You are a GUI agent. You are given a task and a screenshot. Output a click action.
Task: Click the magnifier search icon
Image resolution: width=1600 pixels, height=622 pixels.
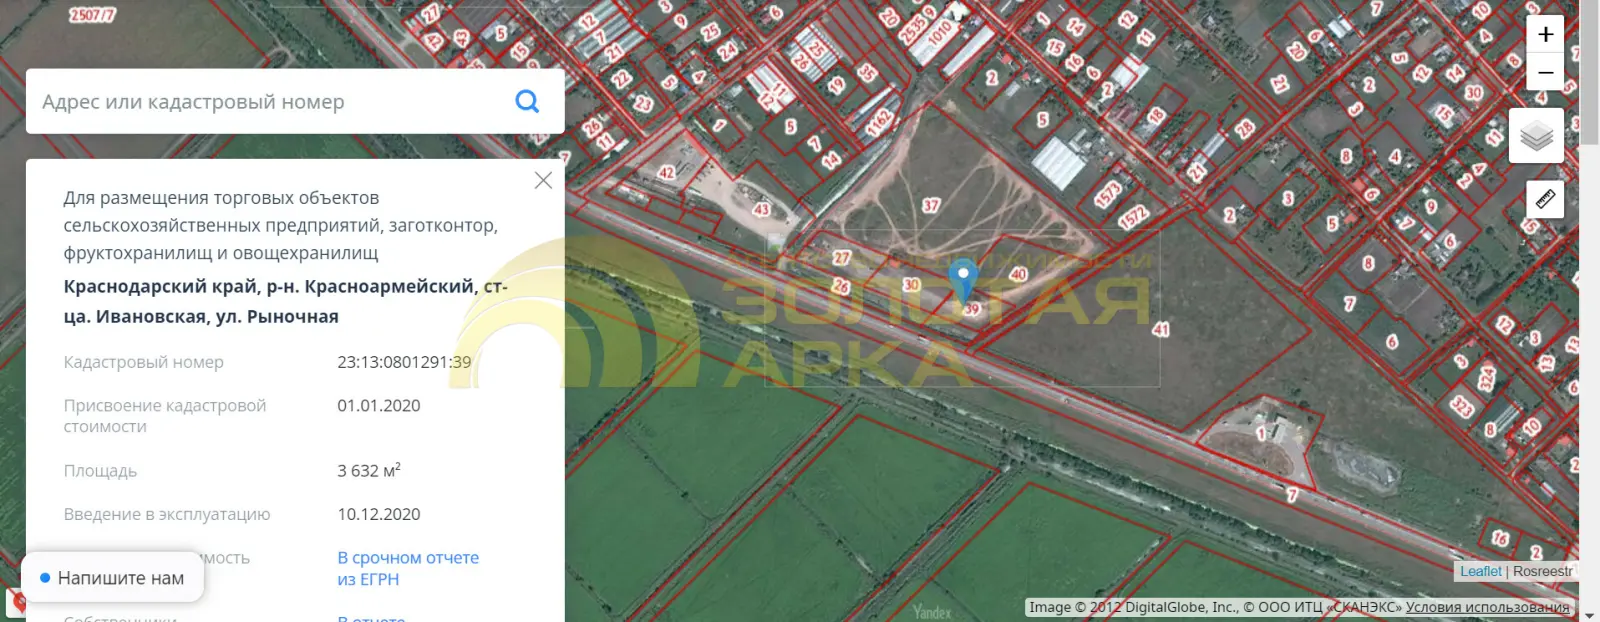527,101
